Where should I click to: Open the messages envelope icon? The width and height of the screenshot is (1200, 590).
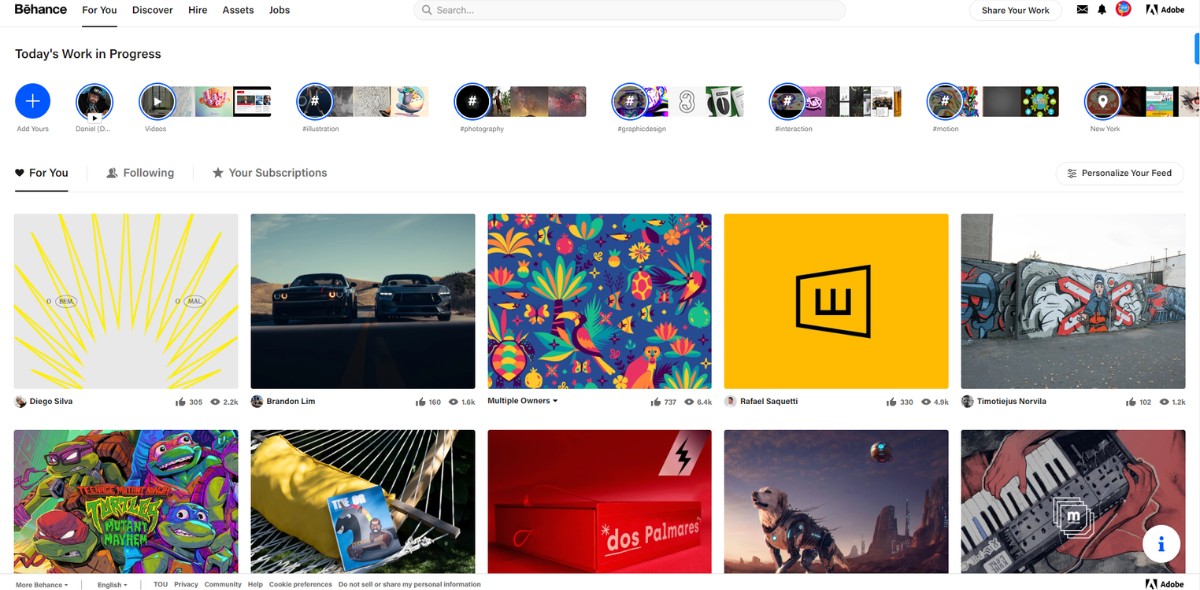click(x=1081, y=9)
